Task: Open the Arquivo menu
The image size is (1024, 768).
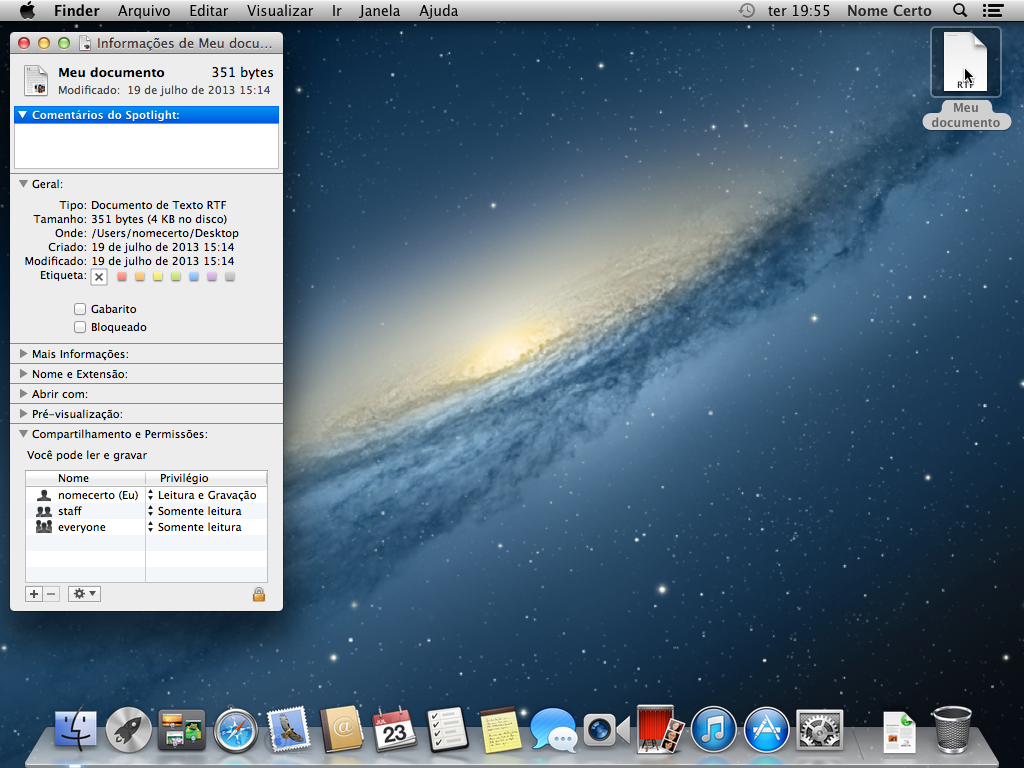Action: [144, 11]
